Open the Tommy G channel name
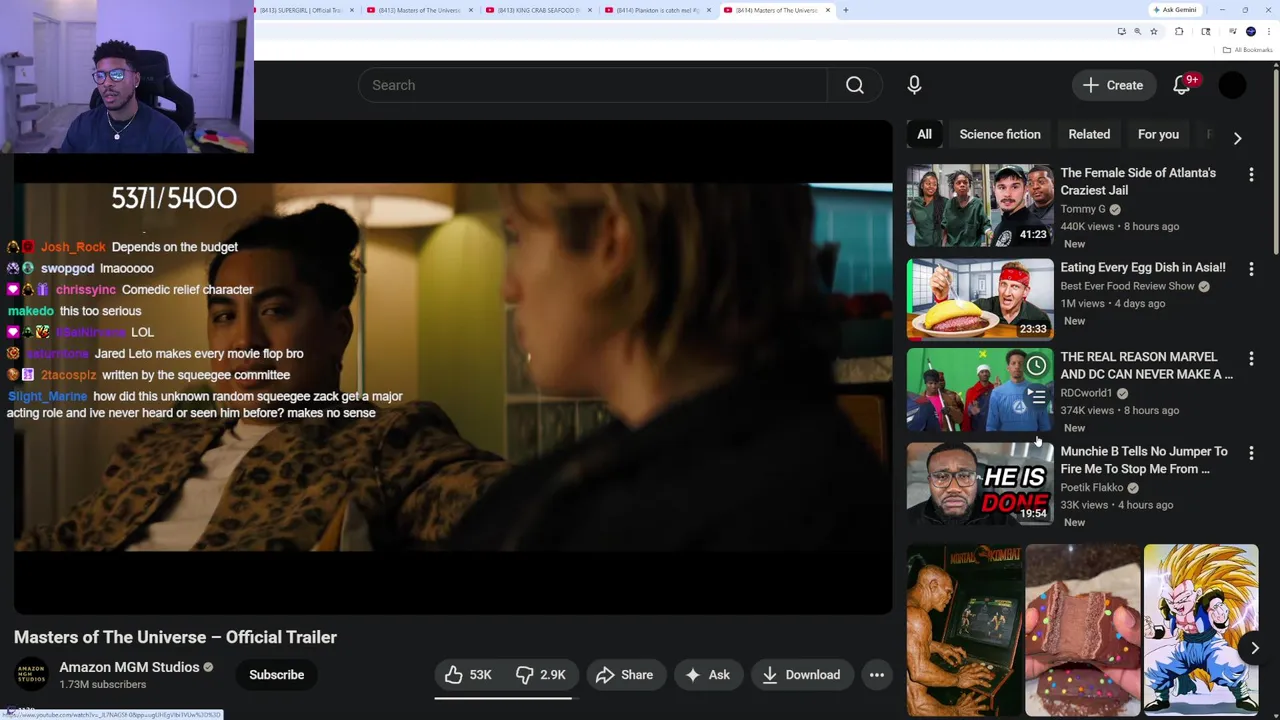 pos(1083,209)
